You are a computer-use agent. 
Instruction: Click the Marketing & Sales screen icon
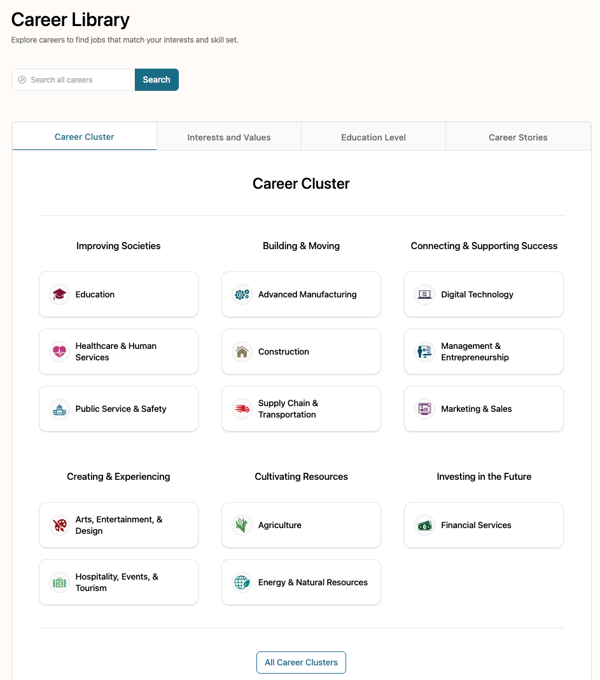pos(424,409)
